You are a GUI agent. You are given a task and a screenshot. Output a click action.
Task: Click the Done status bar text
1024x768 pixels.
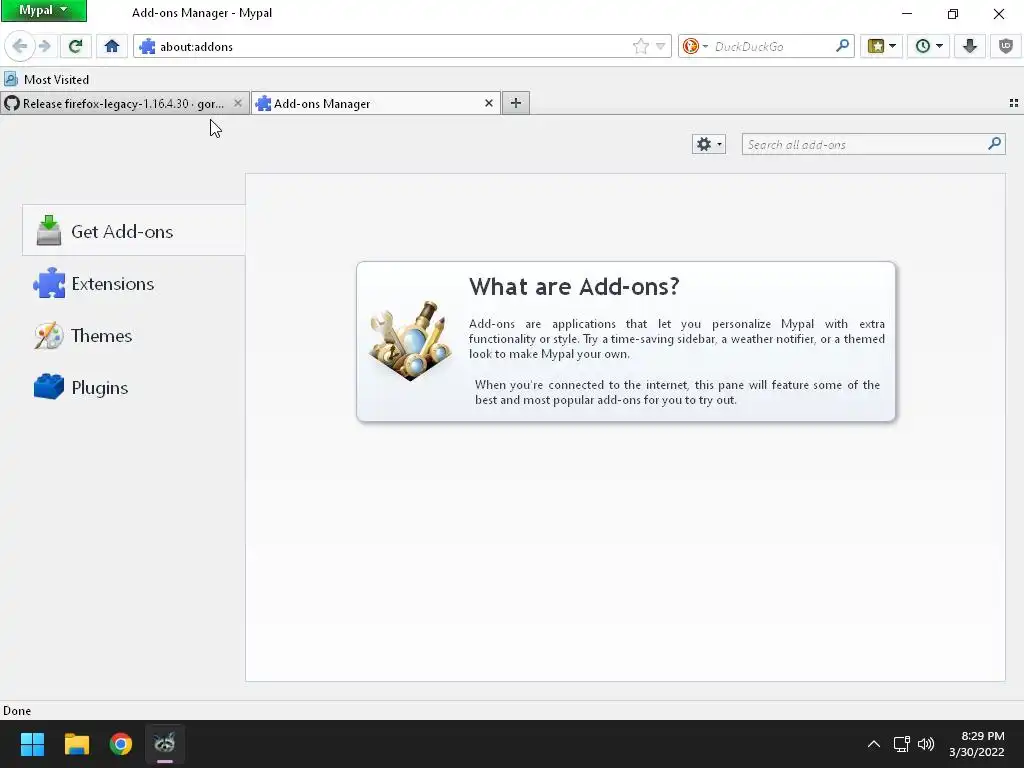17,711
